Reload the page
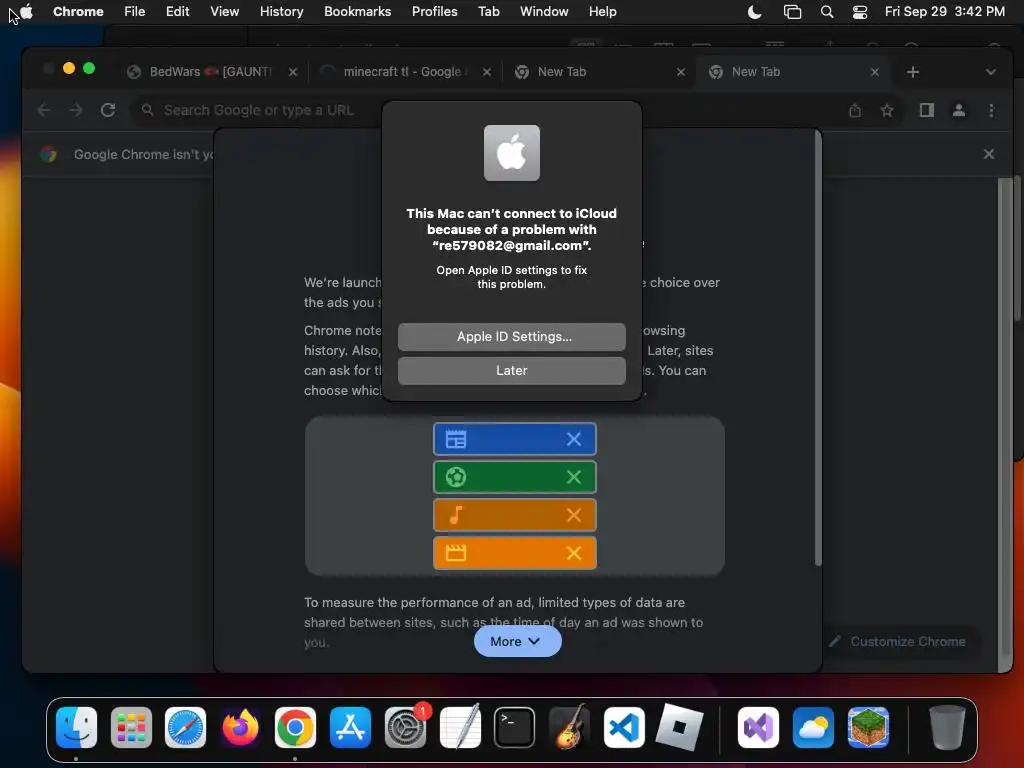1024x768 pixels. [108, 110]
